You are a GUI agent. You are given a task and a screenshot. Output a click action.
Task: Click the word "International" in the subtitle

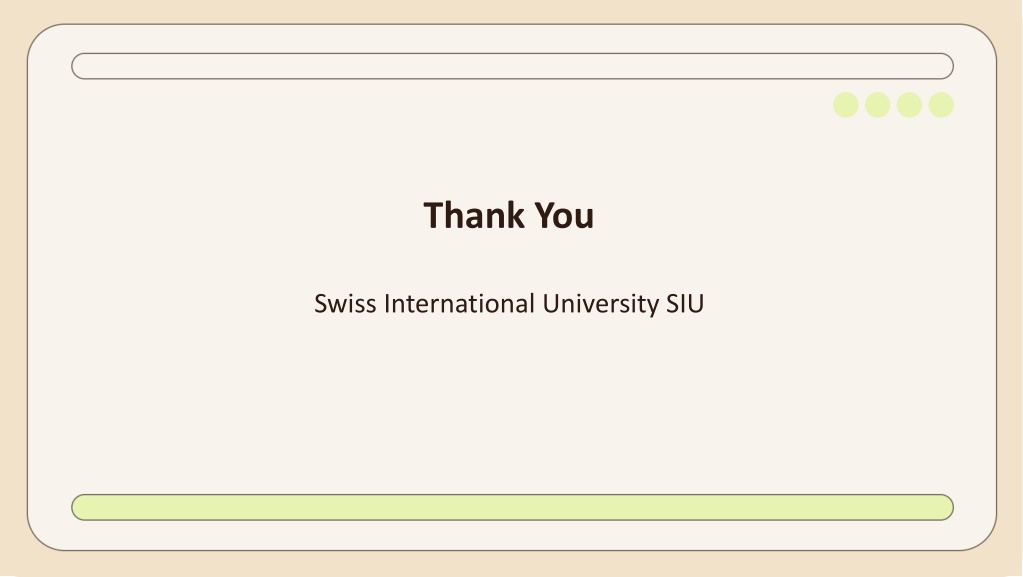click(459, 304)
